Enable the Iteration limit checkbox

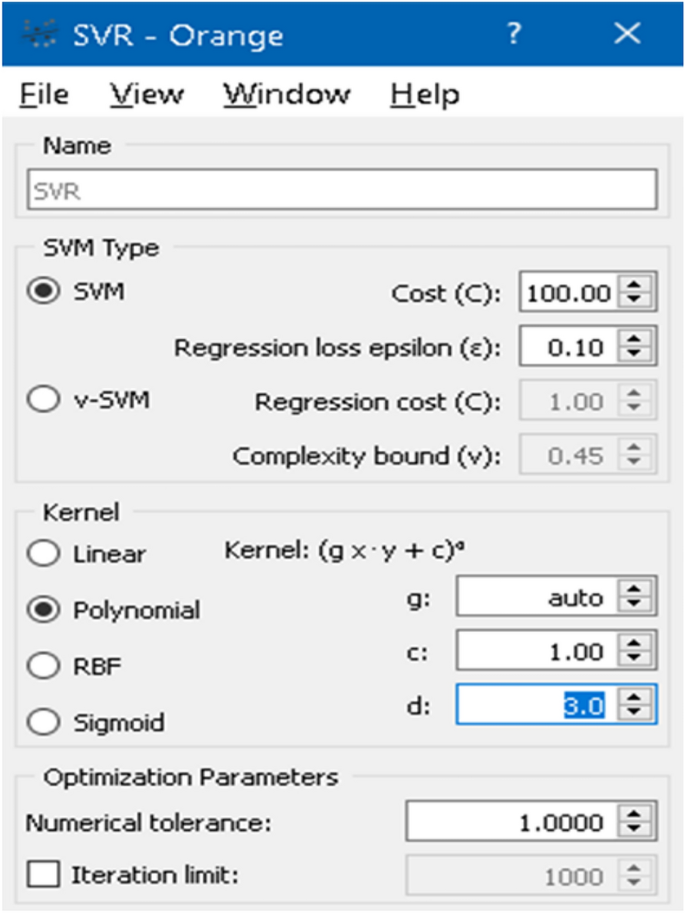click(44, 877)
